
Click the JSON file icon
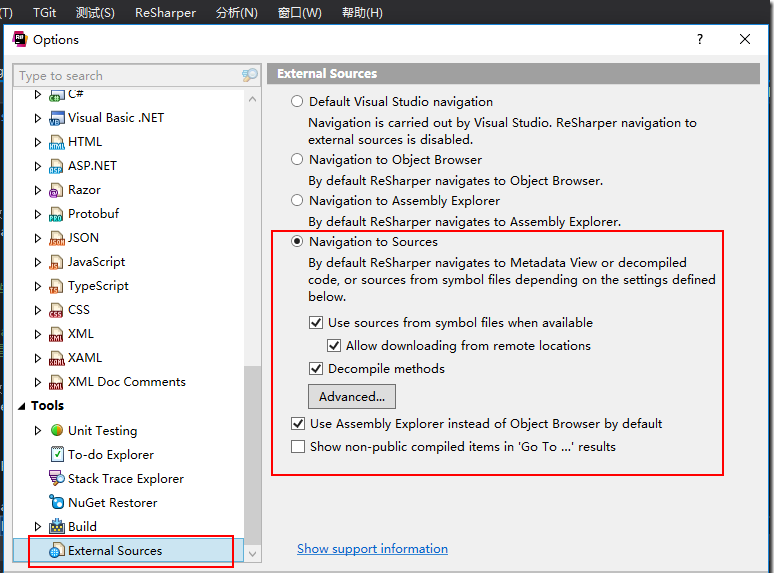pos(56,238)
